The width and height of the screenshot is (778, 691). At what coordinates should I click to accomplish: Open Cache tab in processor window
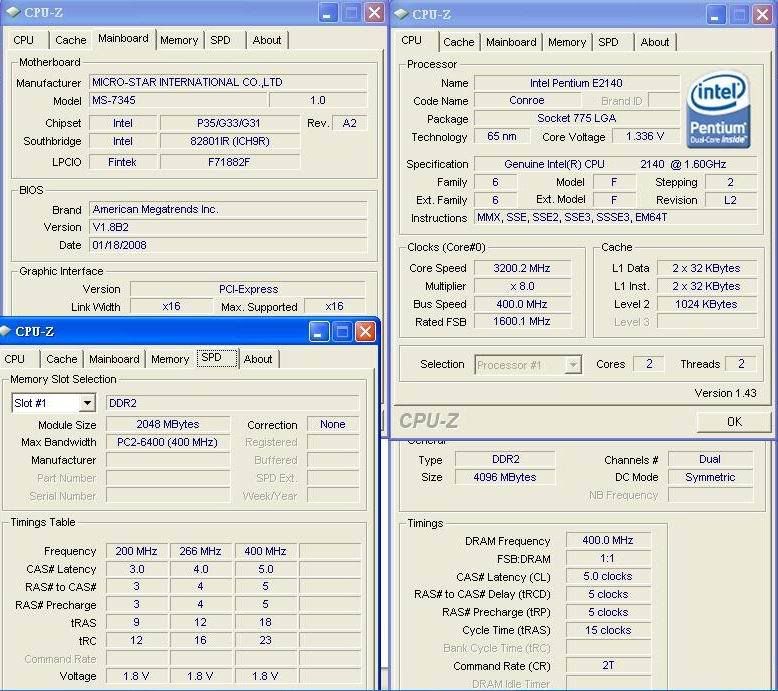coord(459,42)
